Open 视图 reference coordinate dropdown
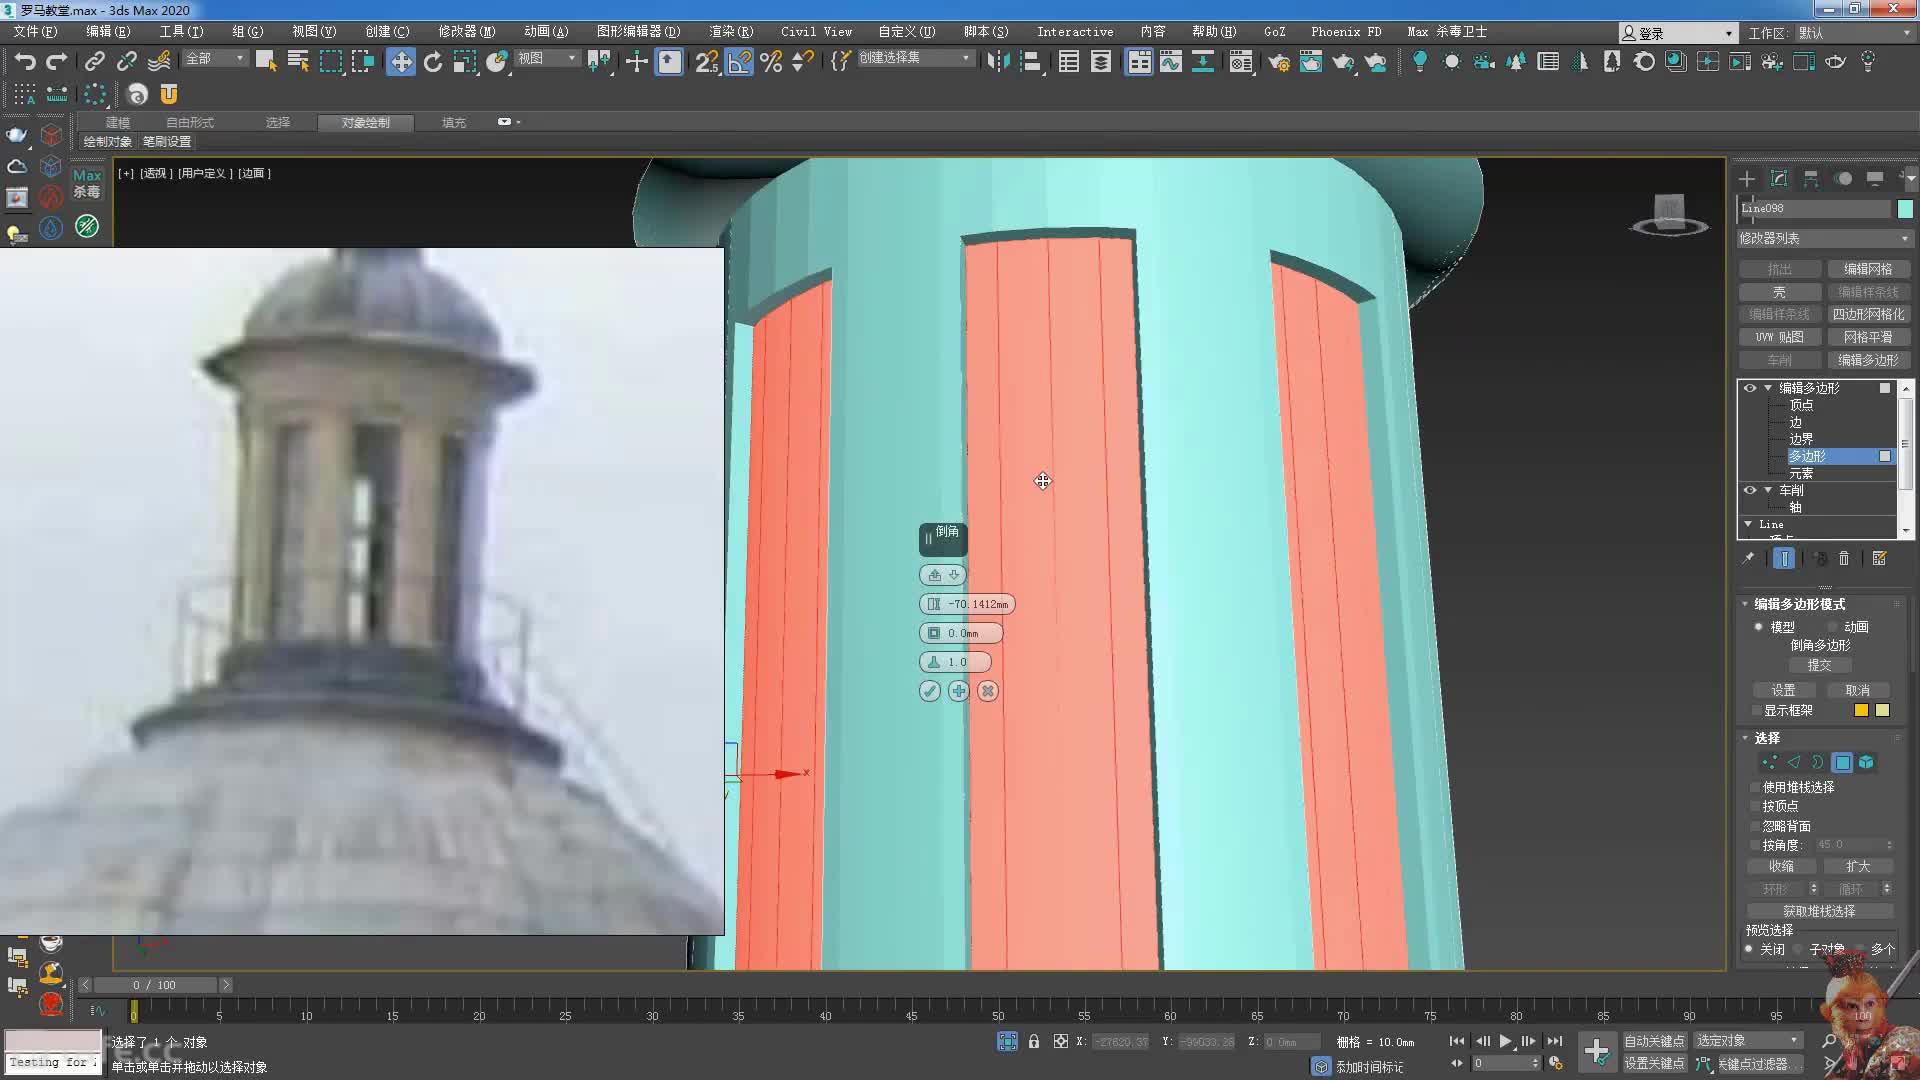Image resolution: width=1920 pixels, height=1080 pixels. (547, 58)
